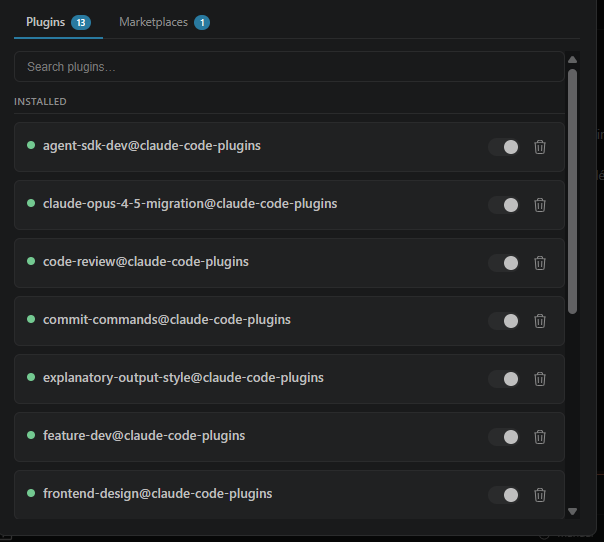Select the Plugins tab
Screen dimensions: 604x542
pyautogui.click(x=58, y=22)
